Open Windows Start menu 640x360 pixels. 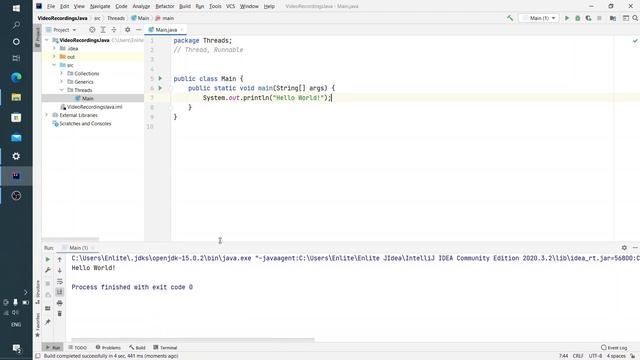click(16, 8)
